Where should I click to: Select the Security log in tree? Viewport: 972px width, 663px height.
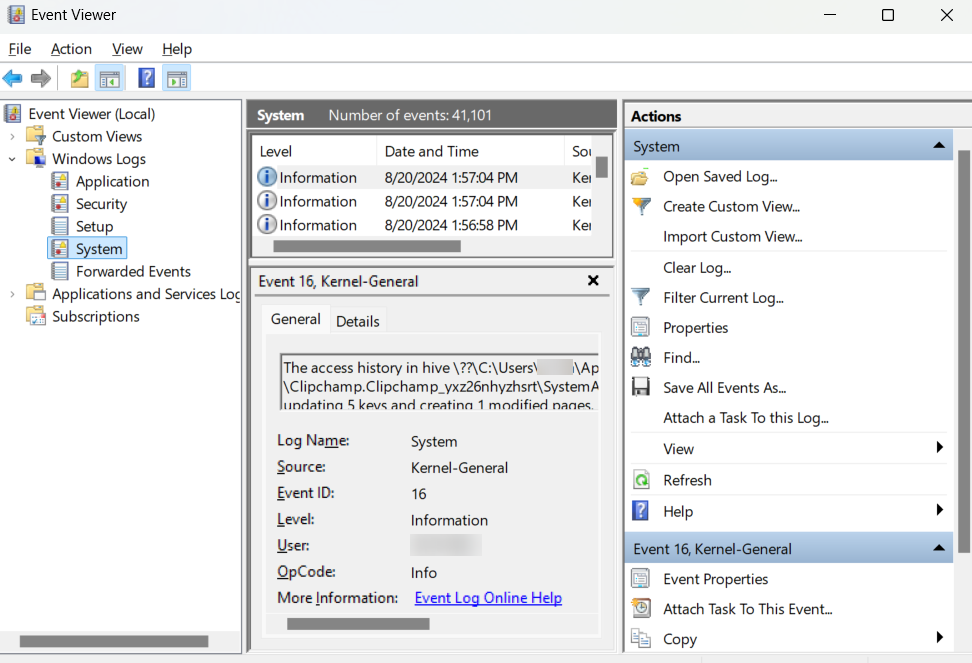pyautogui.click(x=101, y=204)
